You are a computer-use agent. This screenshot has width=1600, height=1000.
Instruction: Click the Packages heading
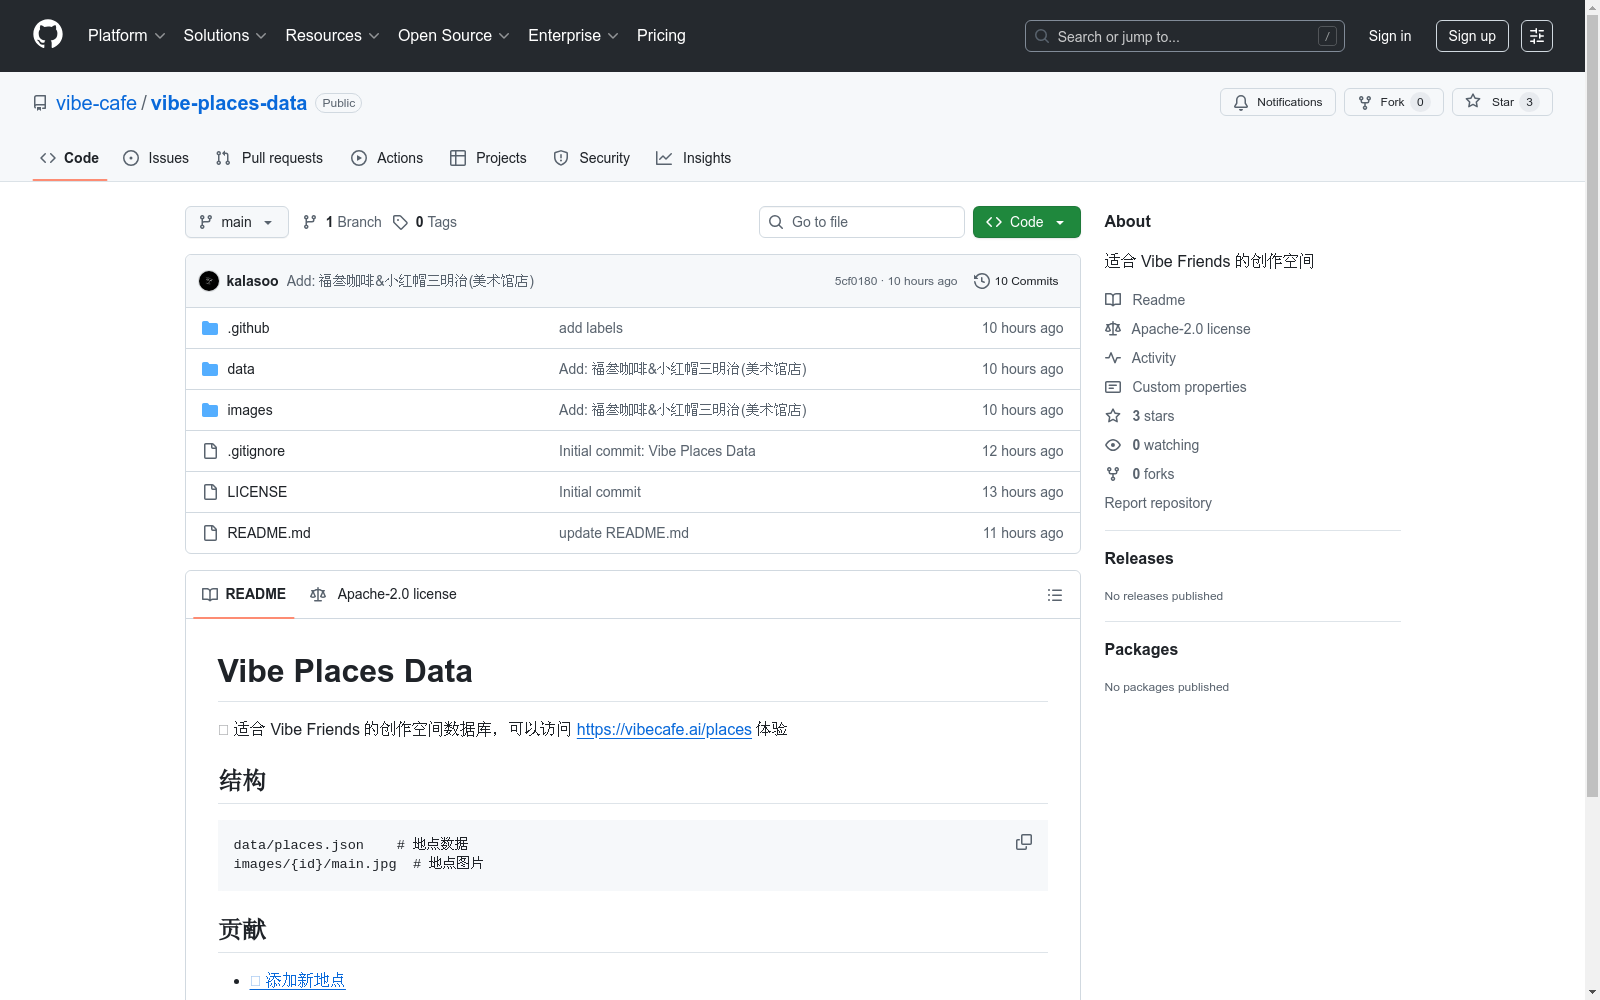pyautogui.click(x=1141, y=649)
